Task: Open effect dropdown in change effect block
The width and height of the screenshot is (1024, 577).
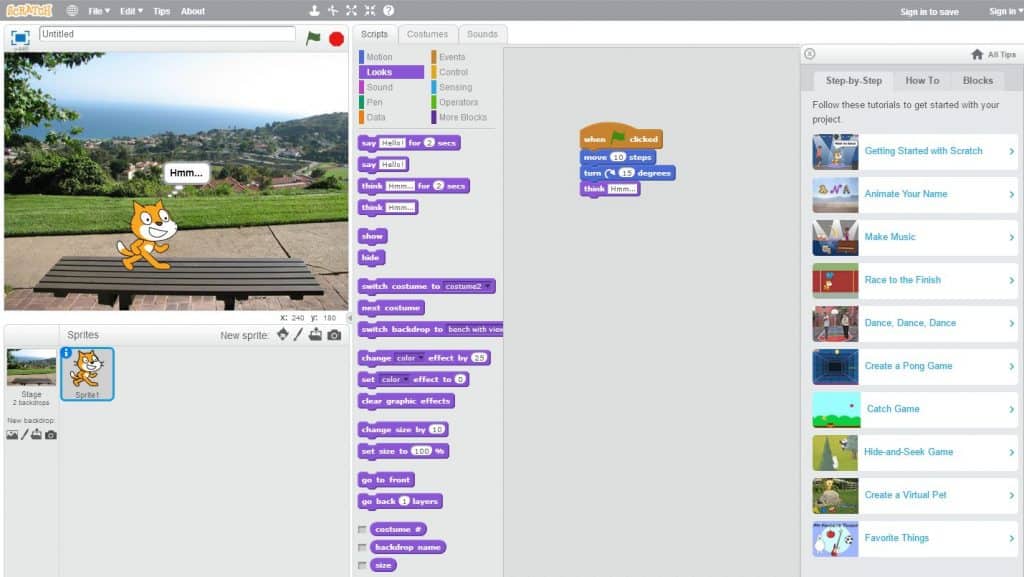Action: click(410, 358)
